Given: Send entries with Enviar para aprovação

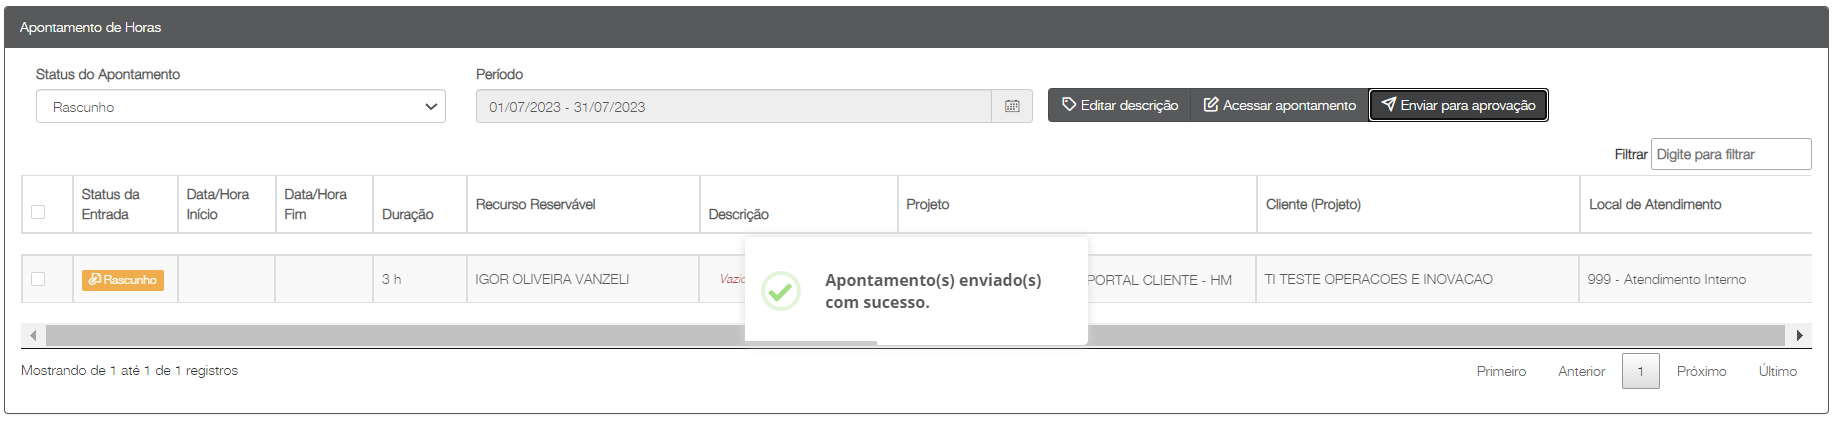Looking at the screenshot, I should coord(1458,105).
